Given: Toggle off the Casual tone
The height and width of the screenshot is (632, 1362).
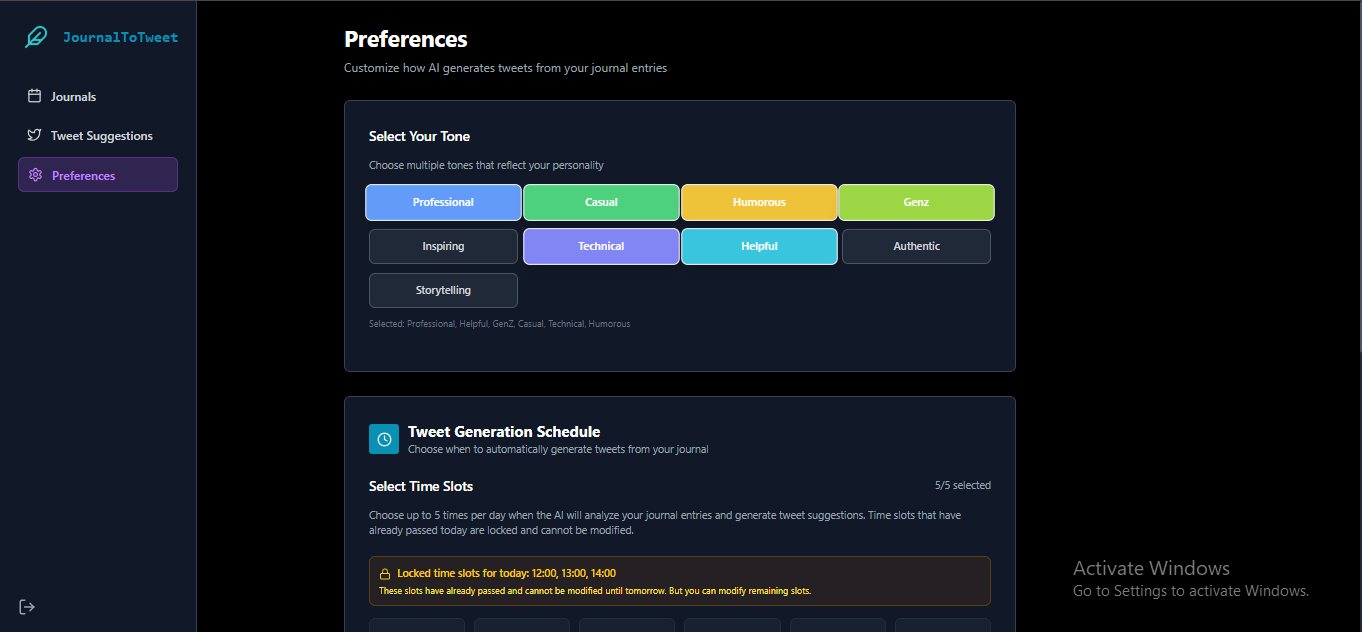Looking at the screenshot, I should click(601, 202).
